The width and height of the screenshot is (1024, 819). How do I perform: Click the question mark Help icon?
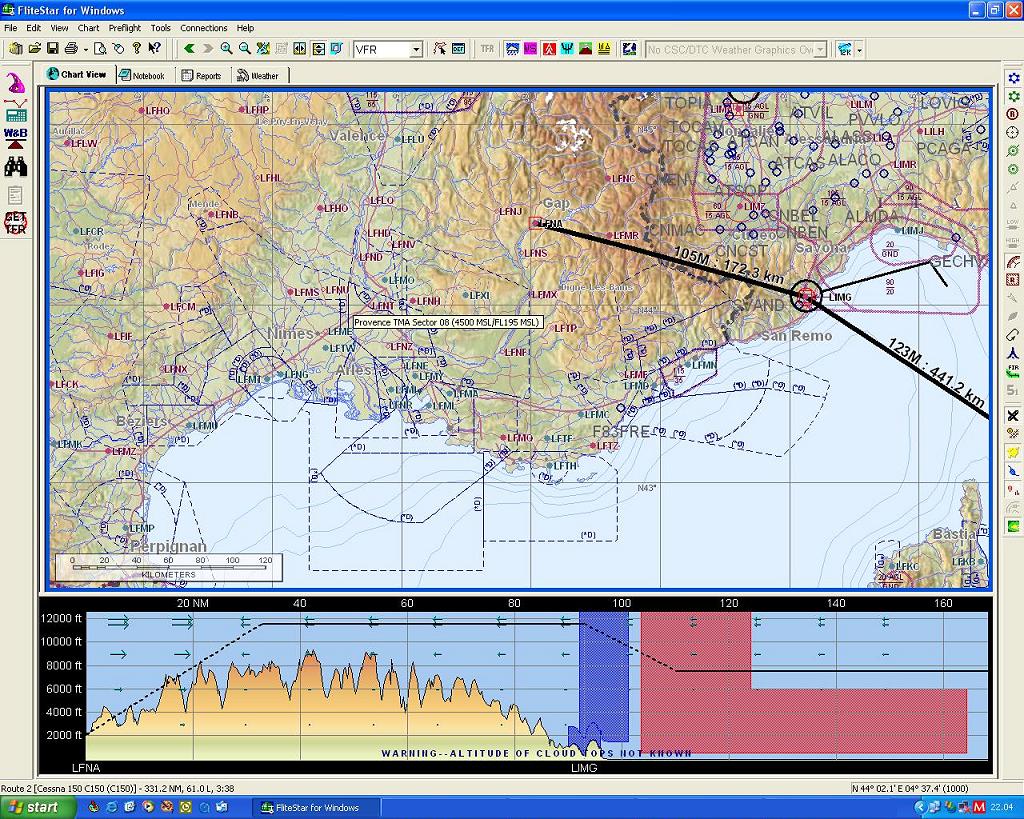coord(136,49)
